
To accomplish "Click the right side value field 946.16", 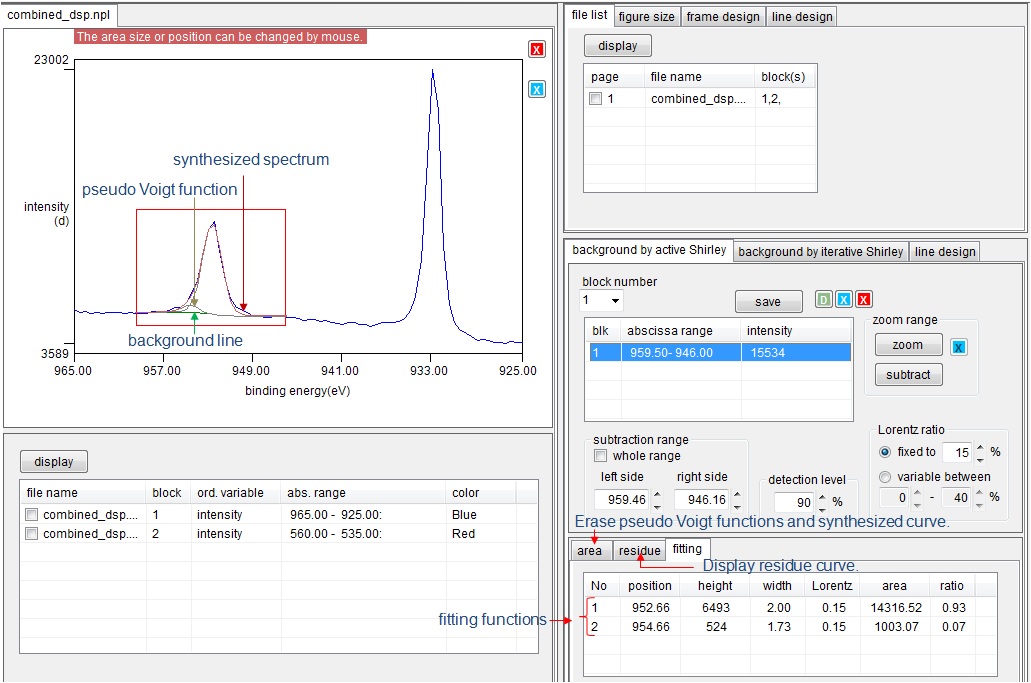I will [x=703, y=500].
